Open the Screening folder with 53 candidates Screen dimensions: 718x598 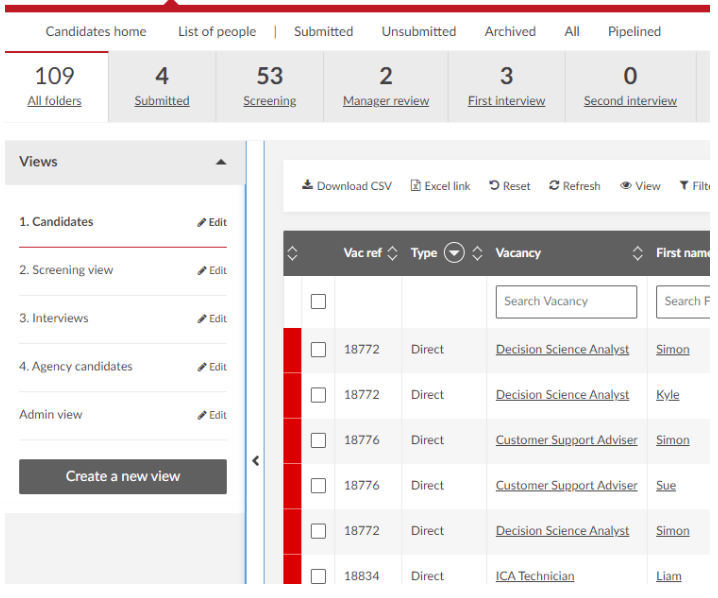point(269,86)
